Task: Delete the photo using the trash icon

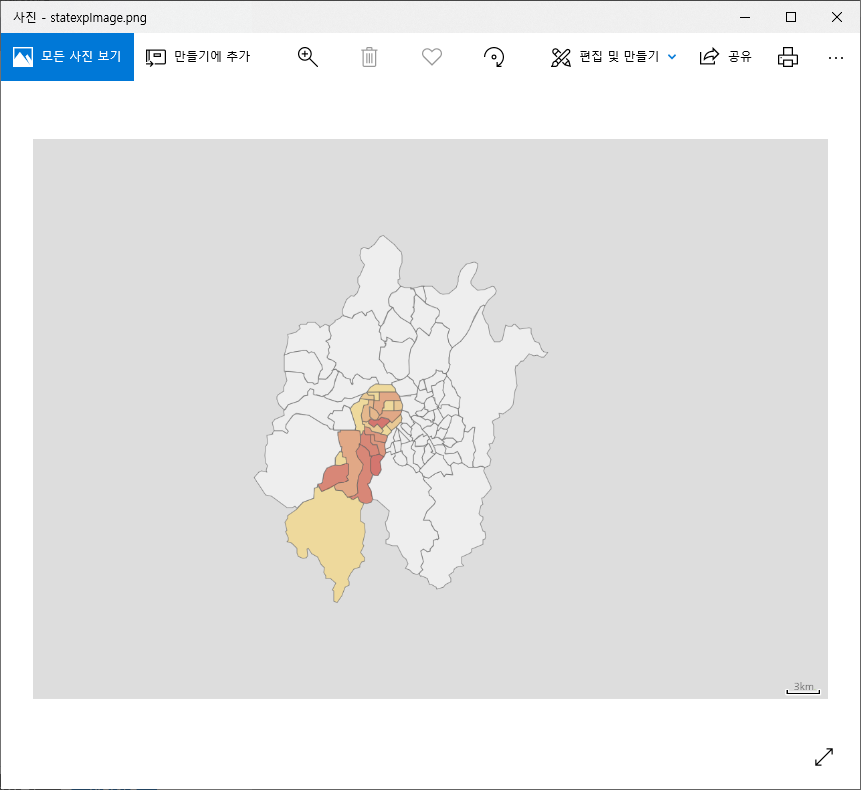Action: tap(369, 56)
